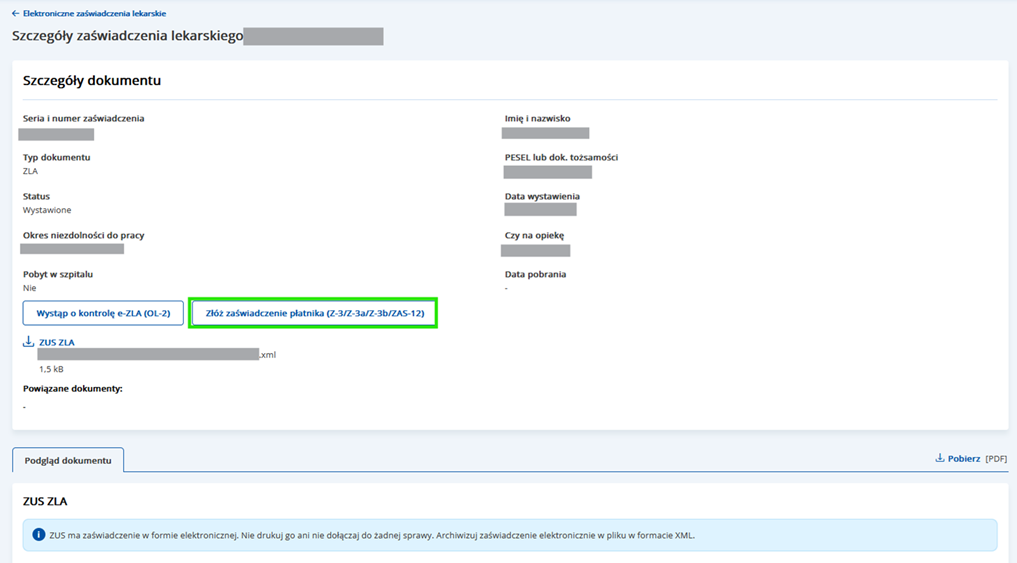Viewport: 1017px width, 563px height.
Task: Click download icon next to Pobierz
Action: pyautogui.click(x=940, y=458)
